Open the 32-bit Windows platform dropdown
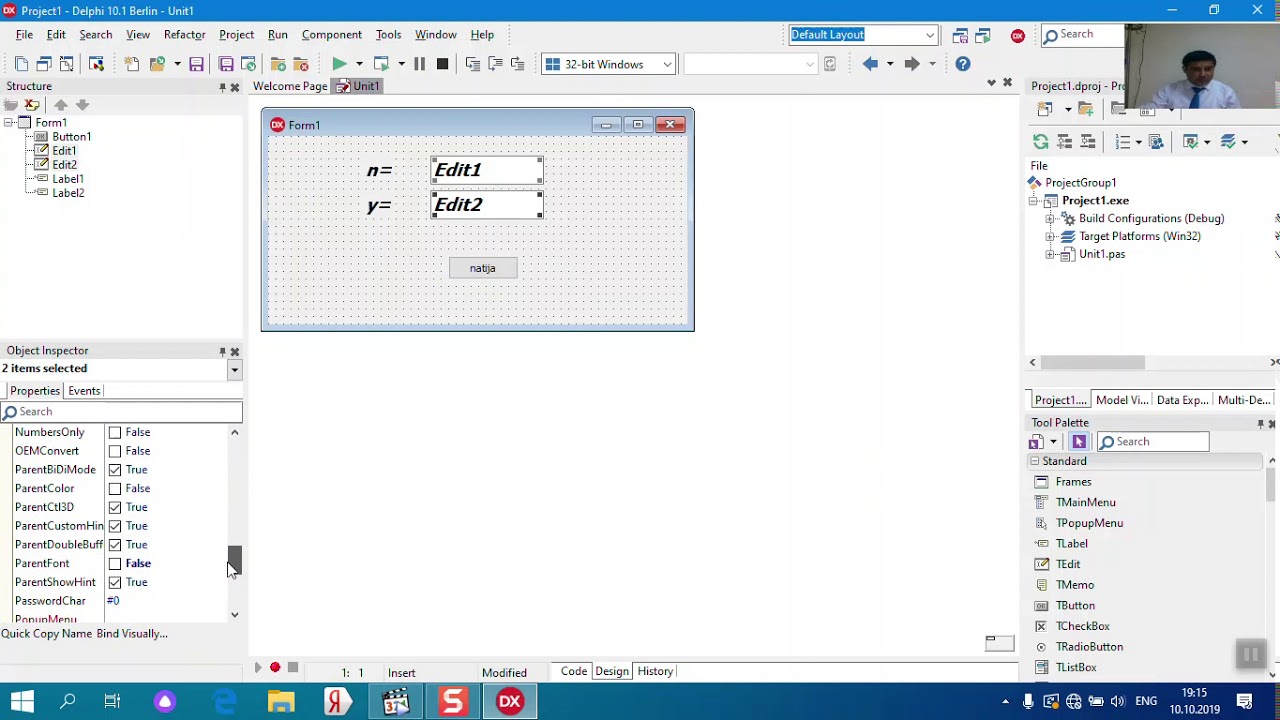1280x720 pixels. 667,65
